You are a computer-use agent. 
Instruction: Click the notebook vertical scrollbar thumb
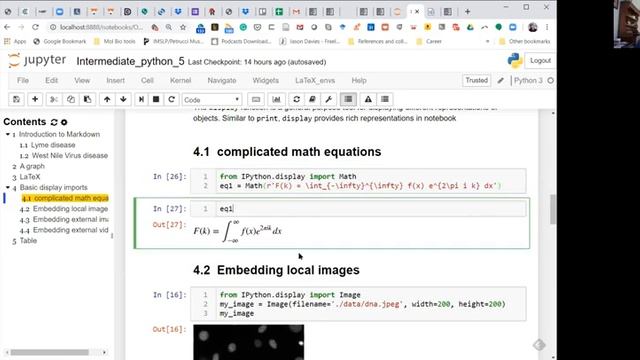tap(553, 209)
